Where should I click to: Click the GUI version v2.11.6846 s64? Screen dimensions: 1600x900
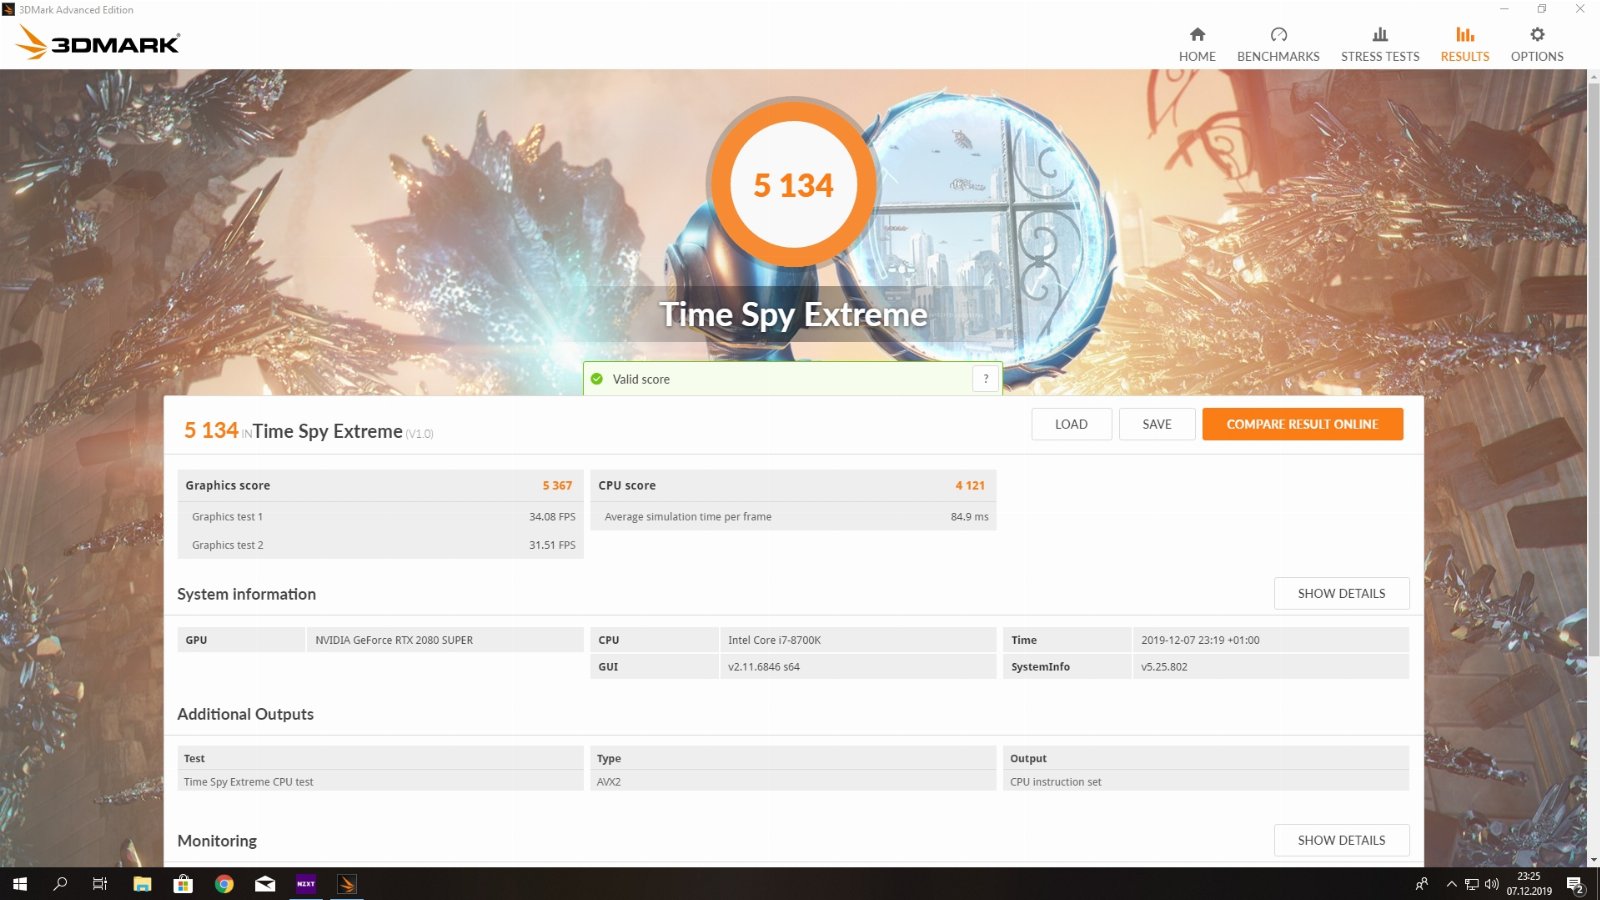coord(764,667)
